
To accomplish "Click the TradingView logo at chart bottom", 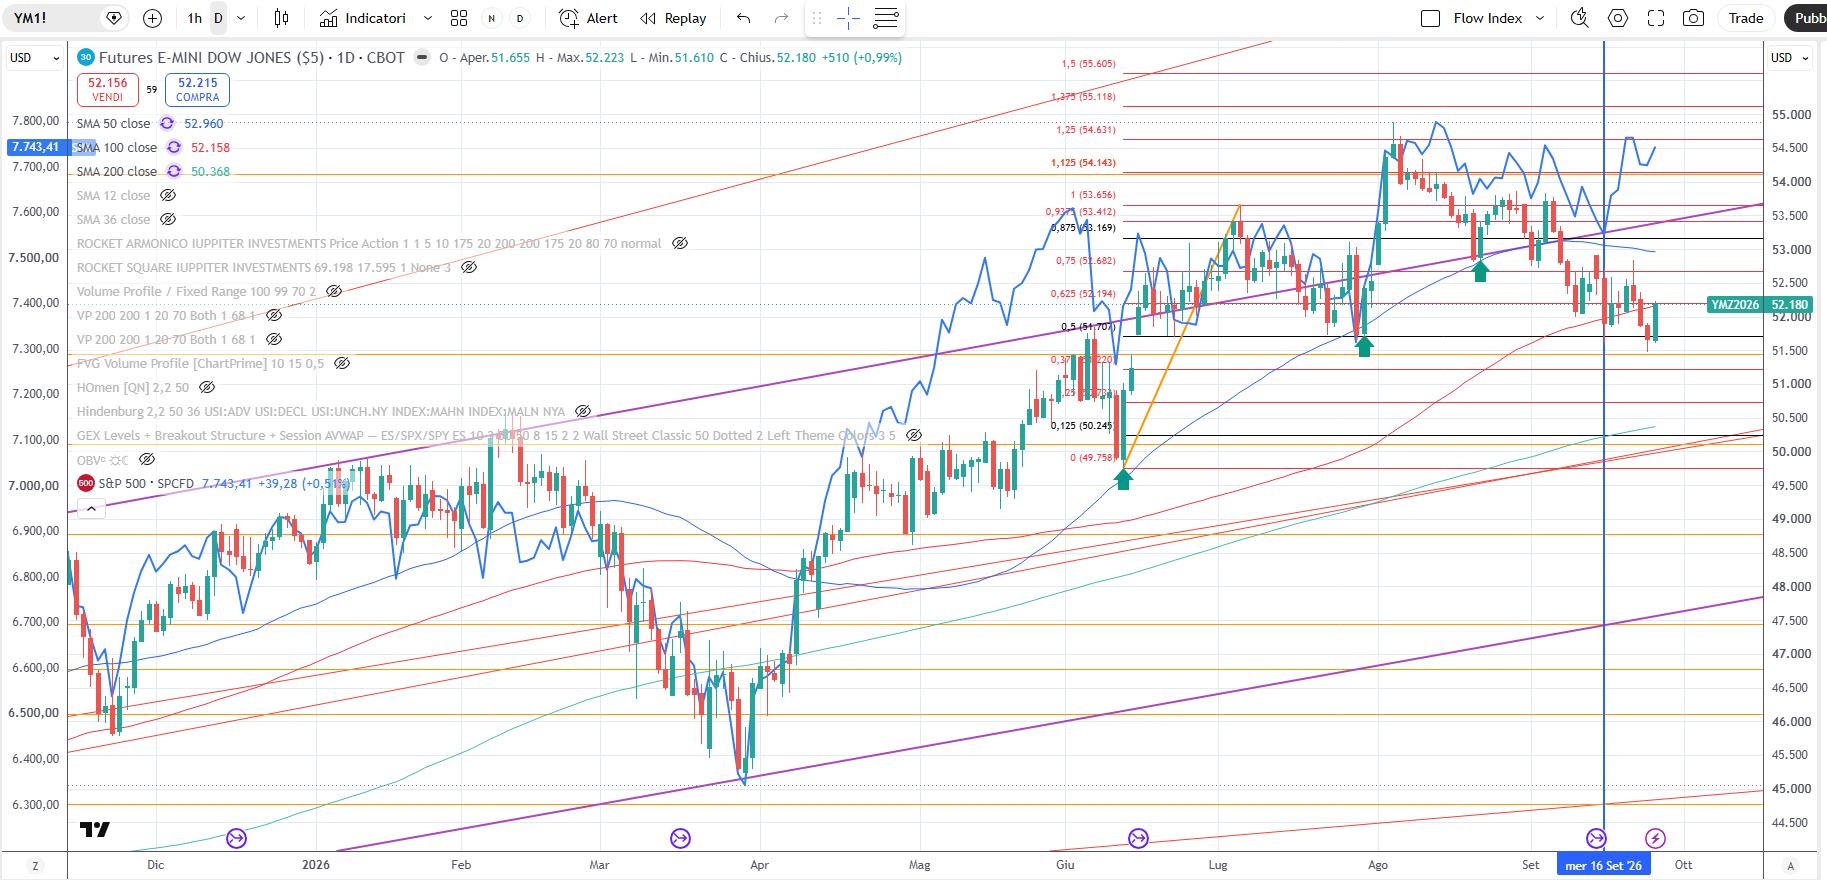I will (95, 830).
